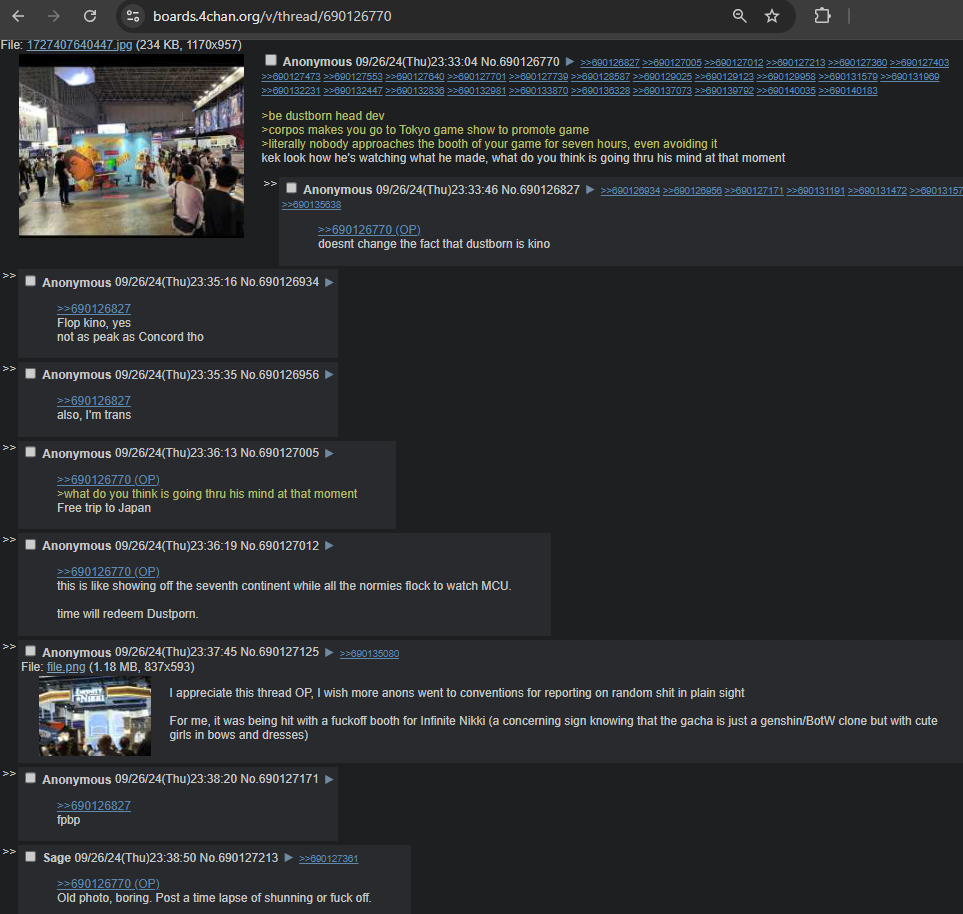The width and height of the screenshot is (963, 914).
Task: Open the browser extensions puzzle icon
Action: click(x=822, y=16)
